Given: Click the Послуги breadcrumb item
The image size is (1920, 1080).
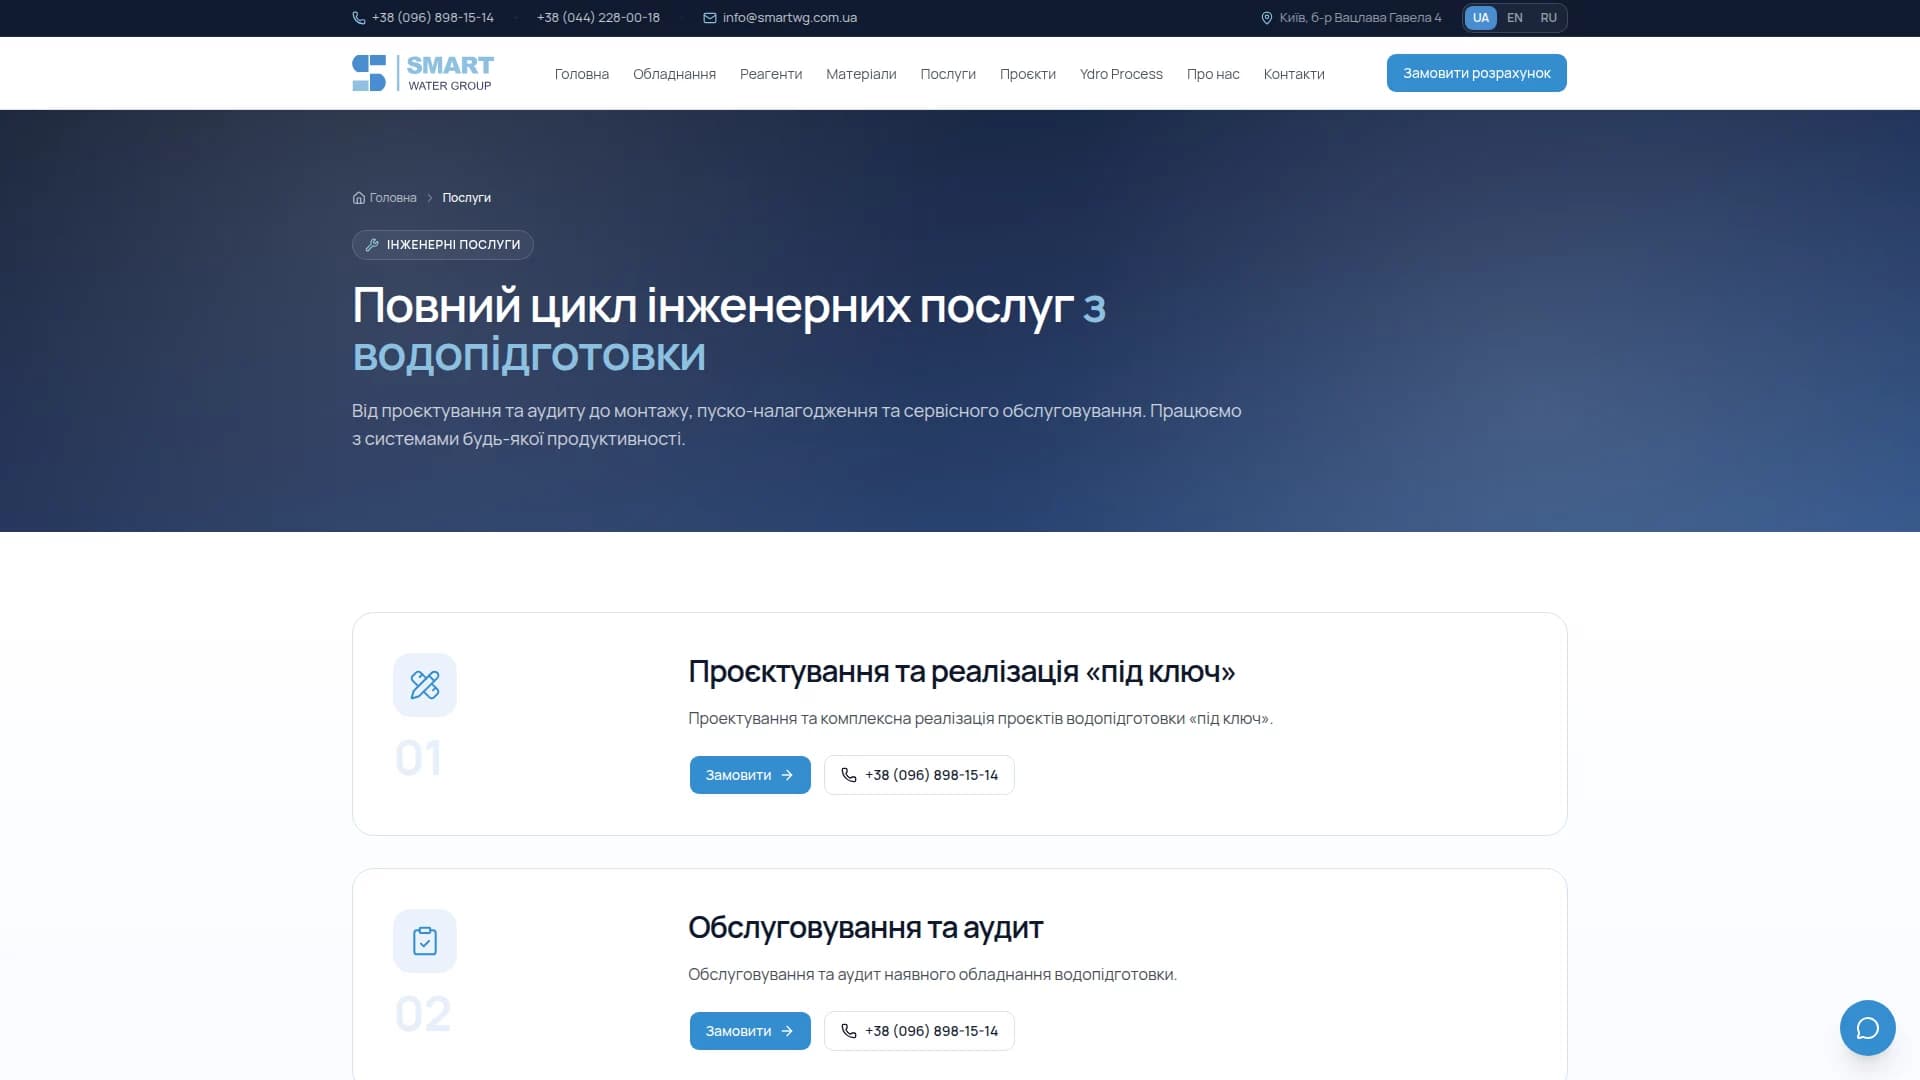Looking at the screenshot, I should 467,198.
